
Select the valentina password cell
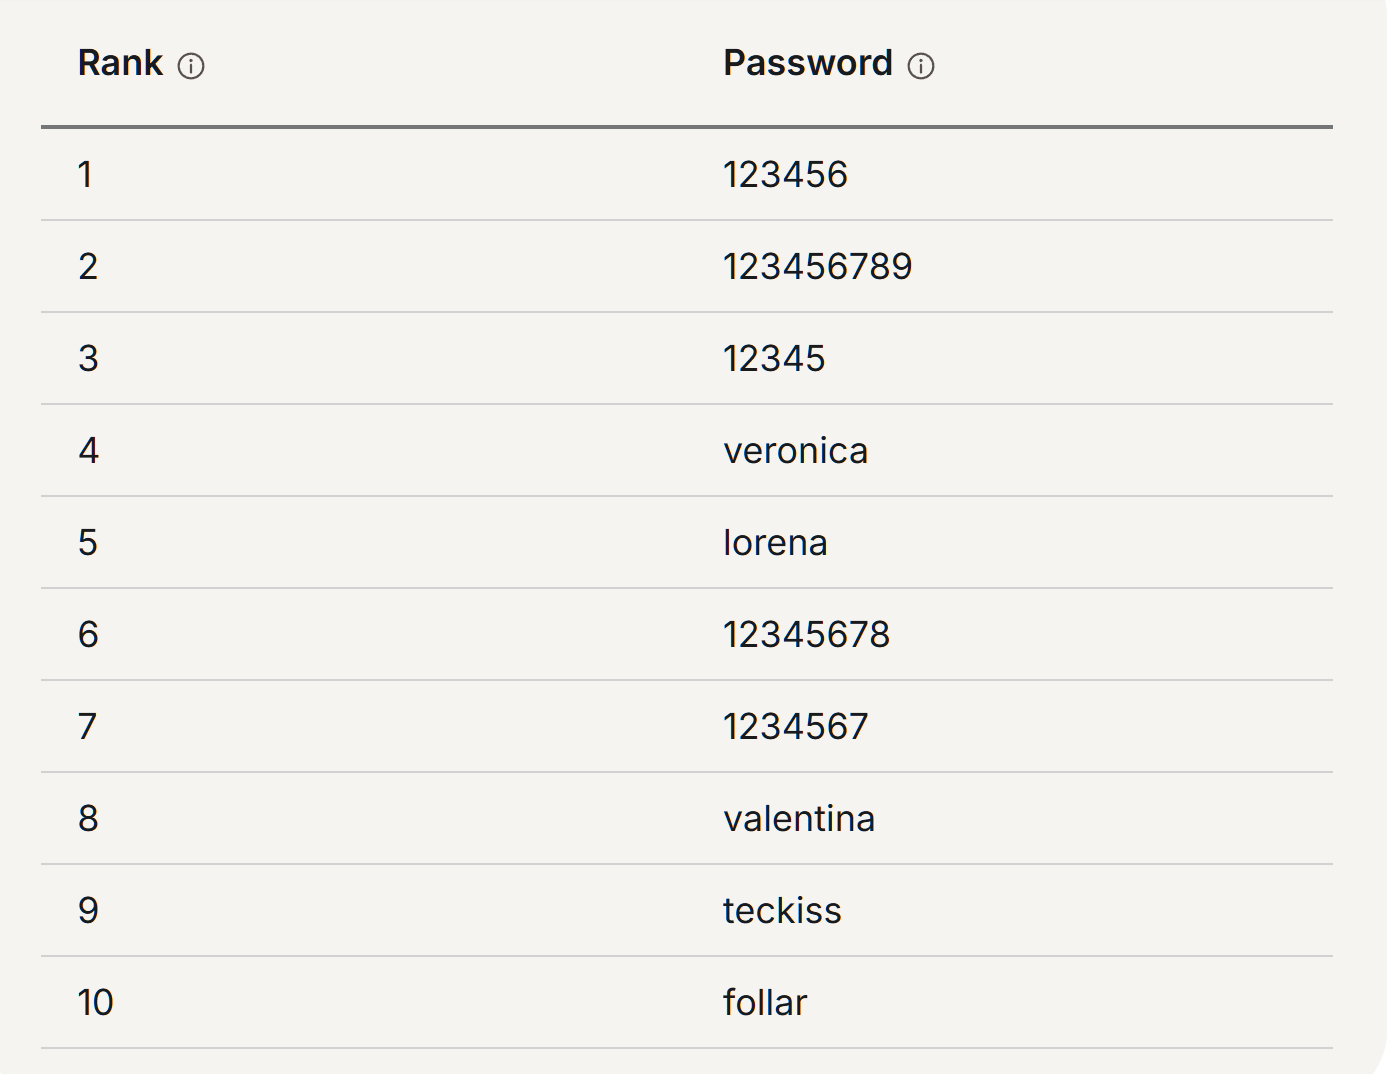799,819
